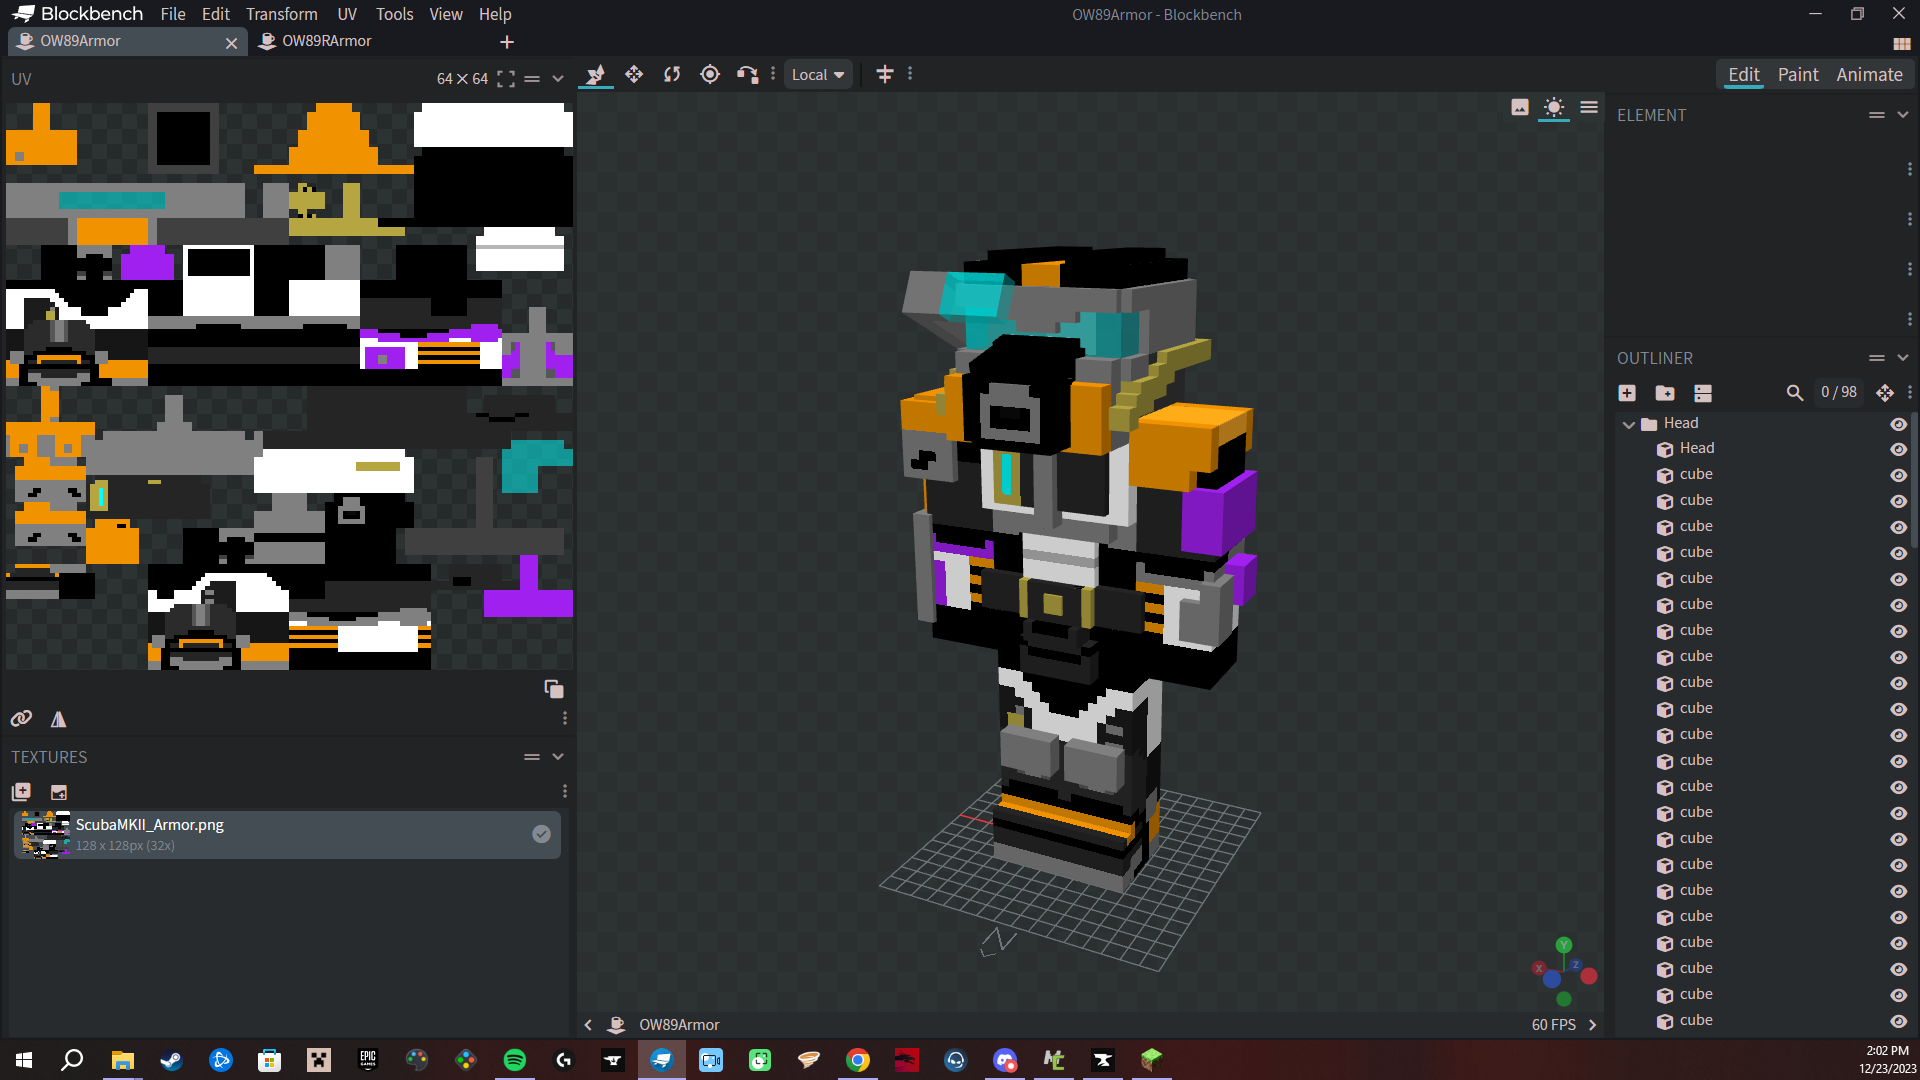1920x1080 pixels.
Task: Toggle visibility of Head cube element
Action: pos(1898,449)
